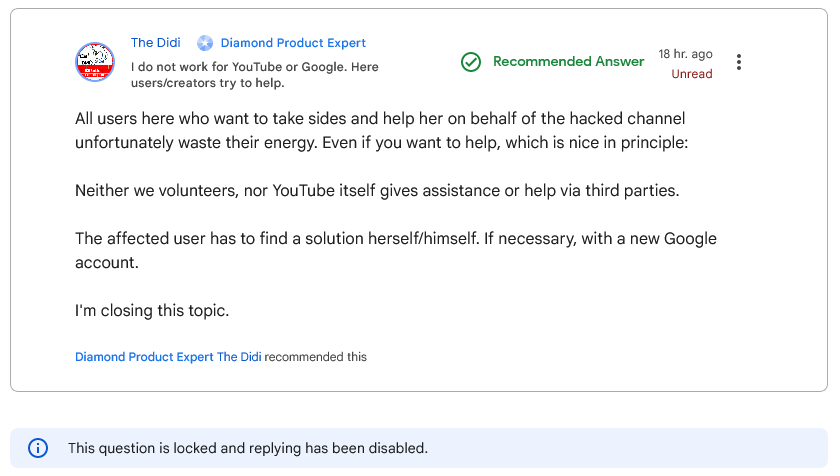Open the three-dot more options menu
Screen dimensions: 840x476
pyautogui.click(x=739, y=62)
